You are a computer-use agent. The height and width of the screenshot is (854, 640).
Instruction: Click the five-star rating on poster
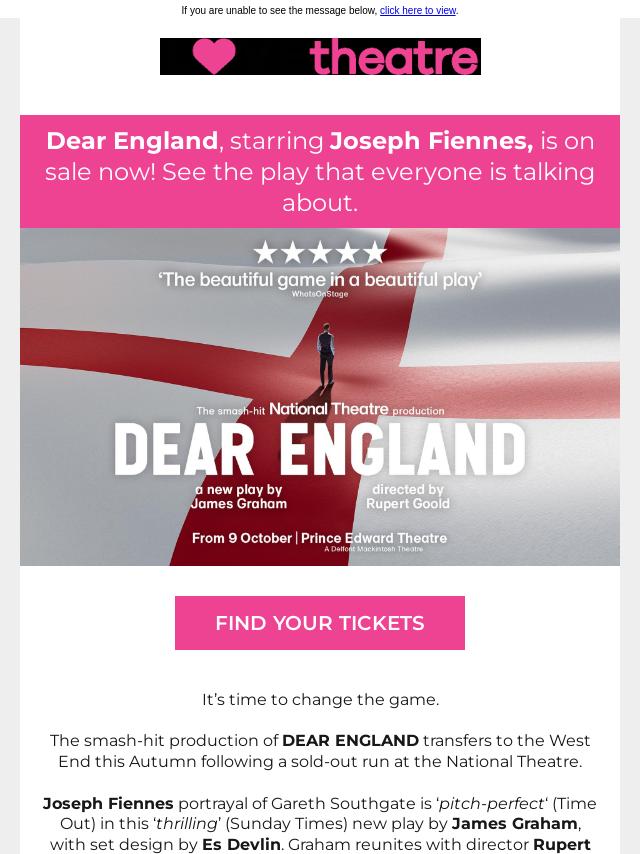point(320,253)
